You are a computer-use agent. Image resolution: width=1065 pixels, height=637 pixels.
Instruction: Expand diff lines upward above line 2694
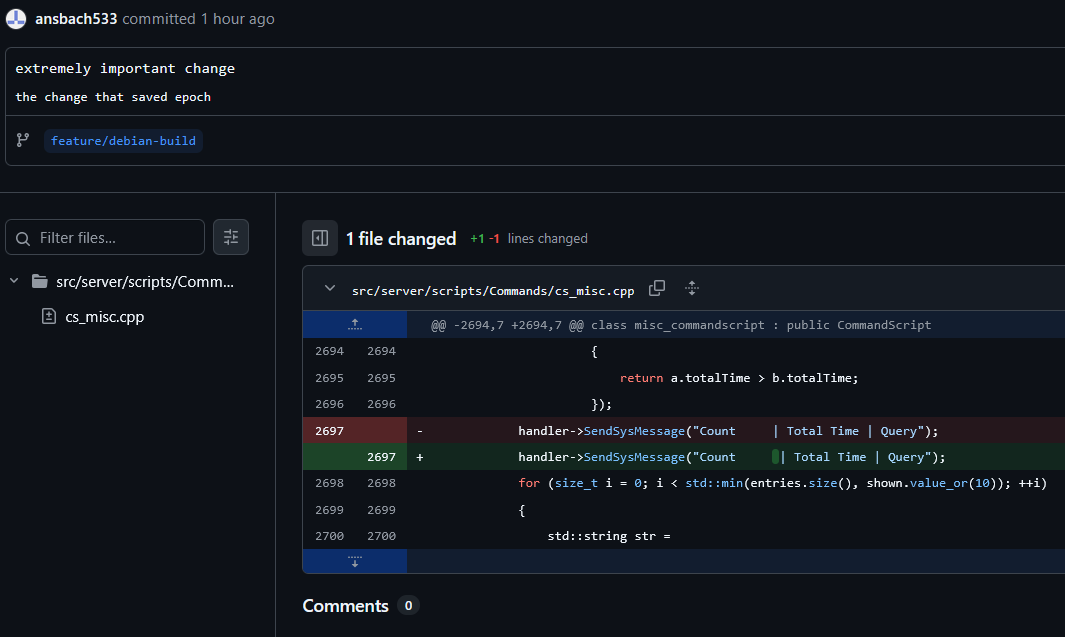click(355, 325)
